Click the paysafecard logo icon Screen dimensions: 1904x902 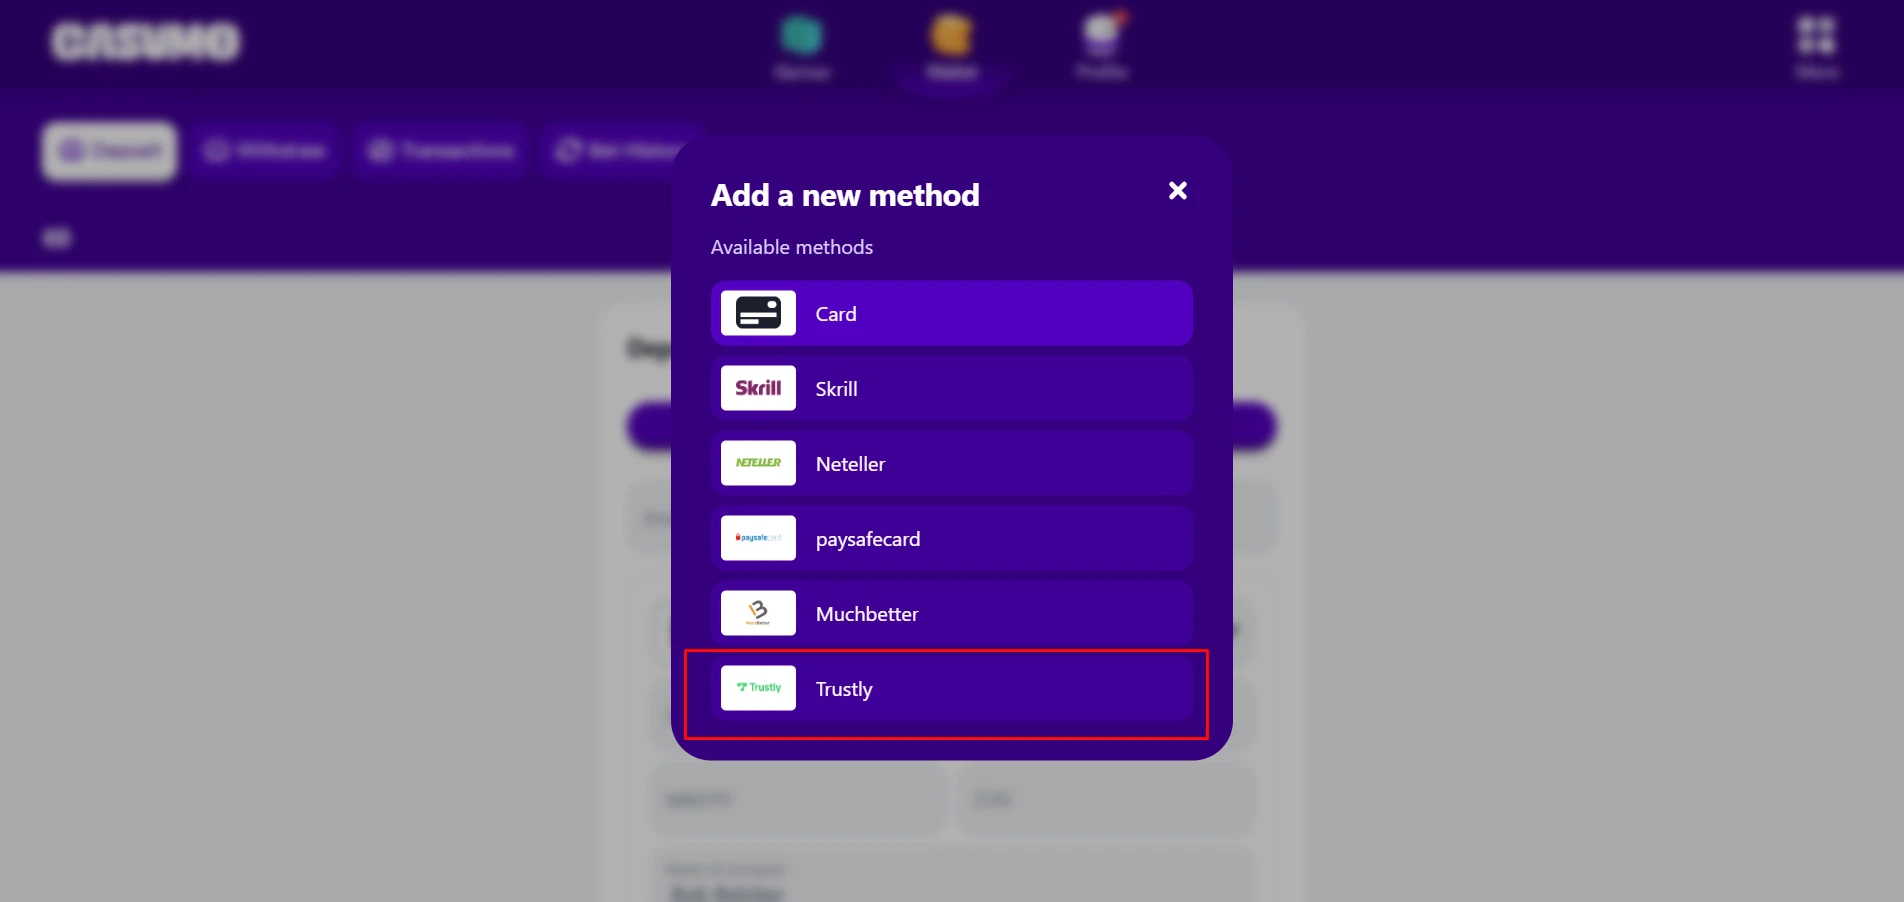(x=758, y=538)
